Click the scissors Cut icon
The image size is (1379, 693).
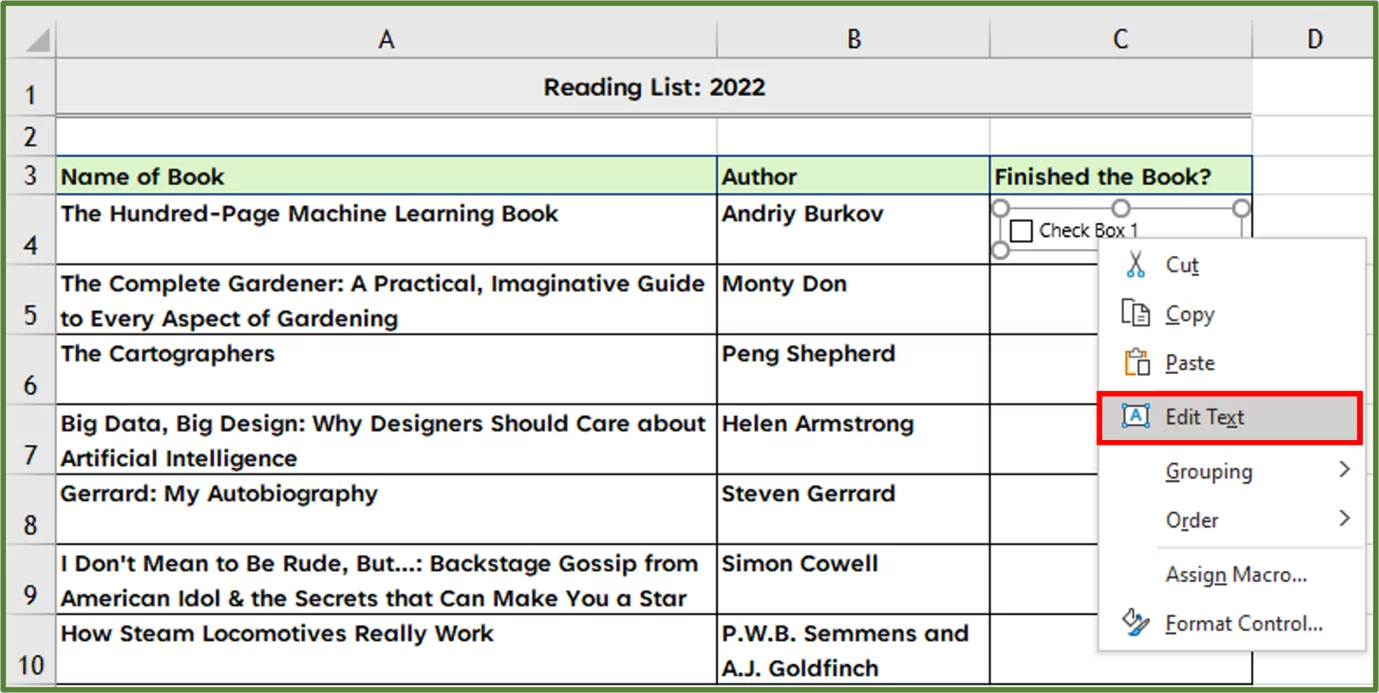(x=1137, y=265)
